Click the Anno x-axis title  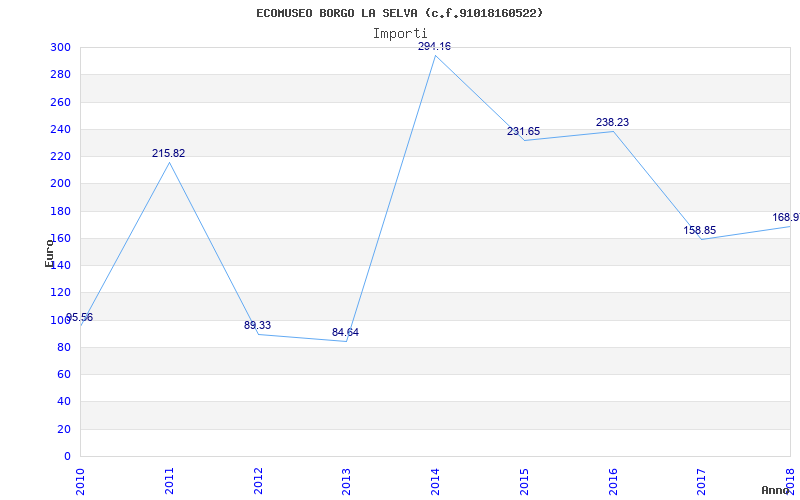pos(775,490)
